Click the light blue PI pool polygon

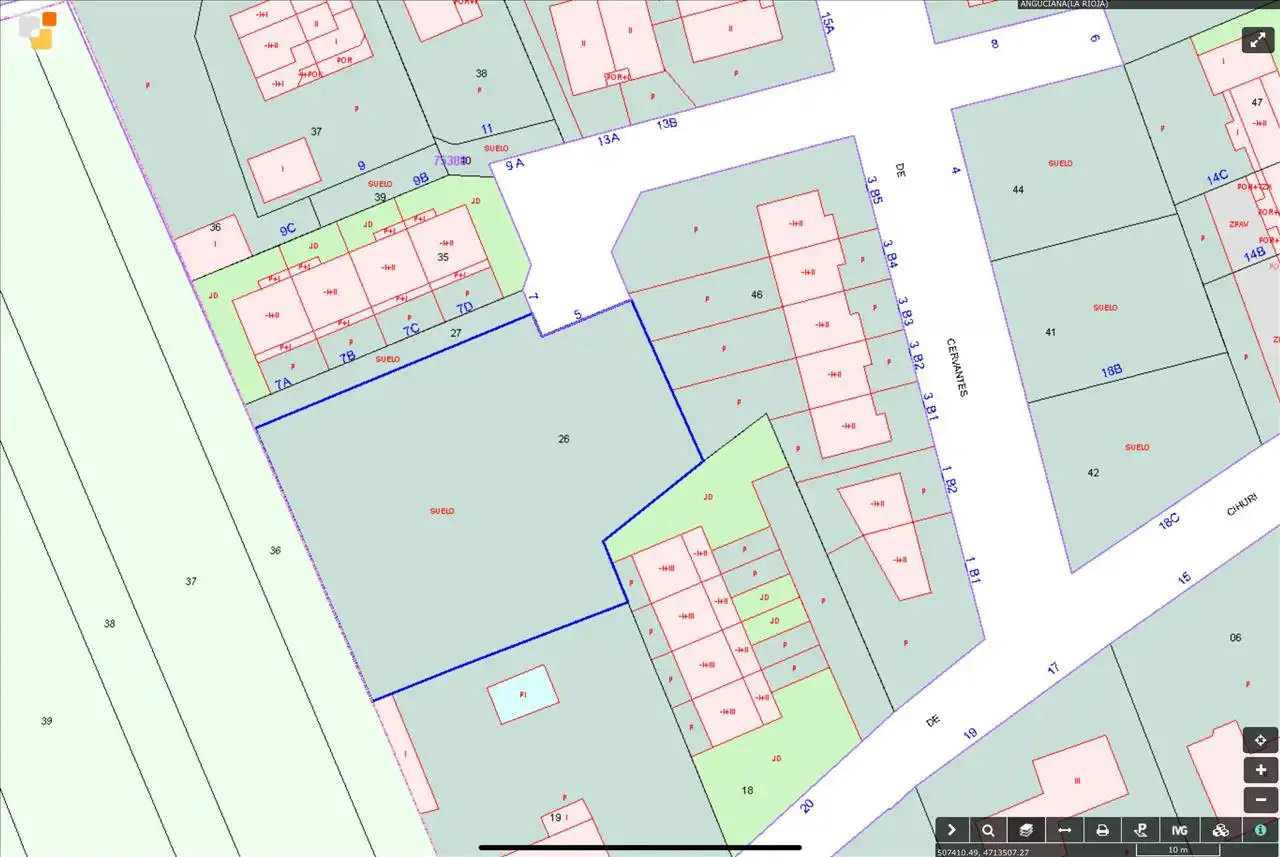pyautogui.click(x=523, y=694)
